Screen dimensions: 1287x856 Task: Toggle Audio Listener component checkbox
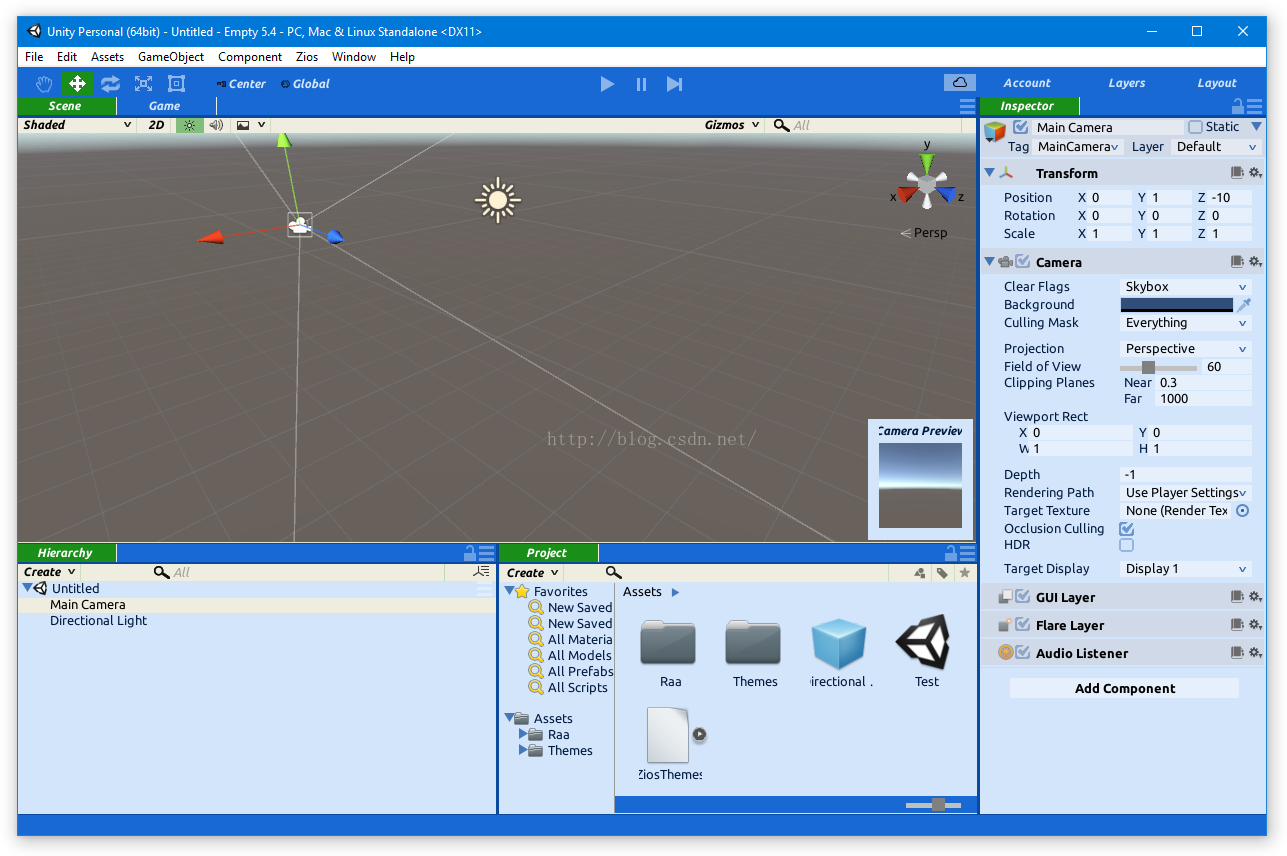1022,653
